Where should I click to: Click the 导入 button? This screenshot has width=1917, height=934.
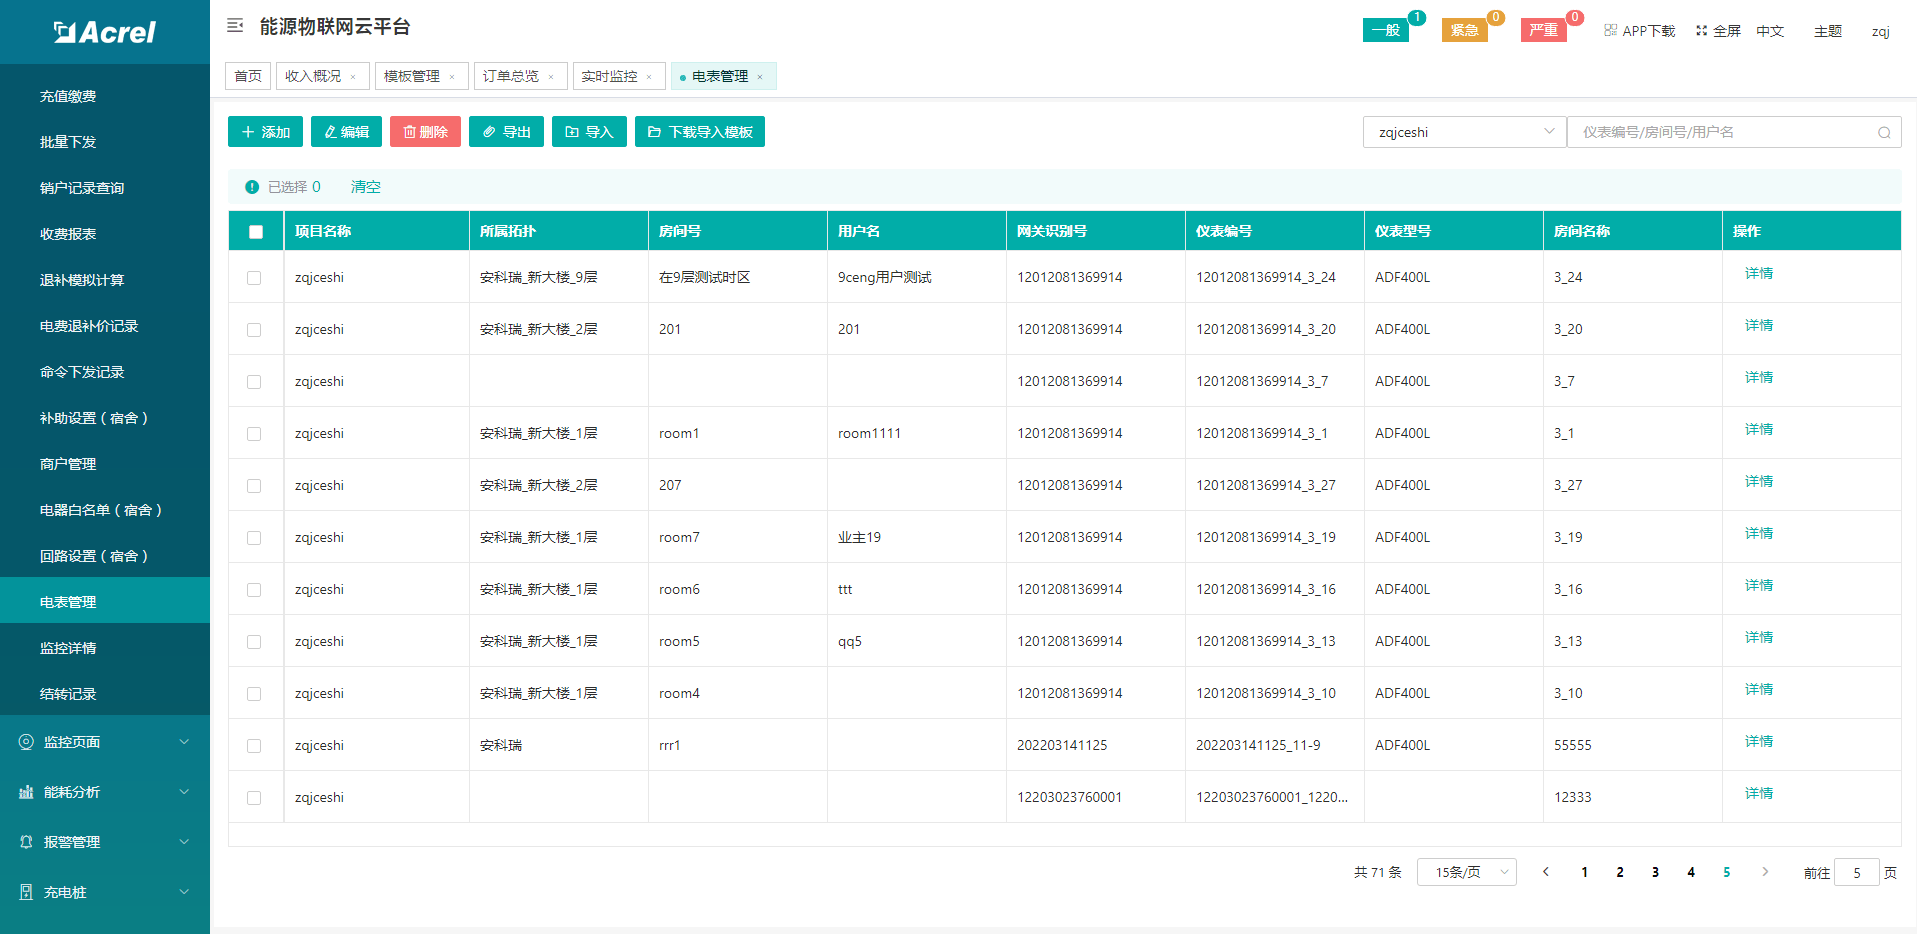589,132
